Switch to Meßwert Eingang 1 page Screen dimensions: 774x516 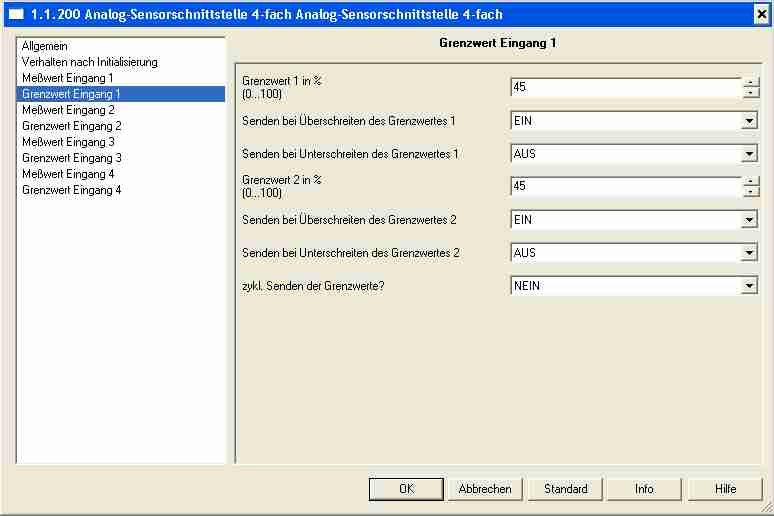67,78
